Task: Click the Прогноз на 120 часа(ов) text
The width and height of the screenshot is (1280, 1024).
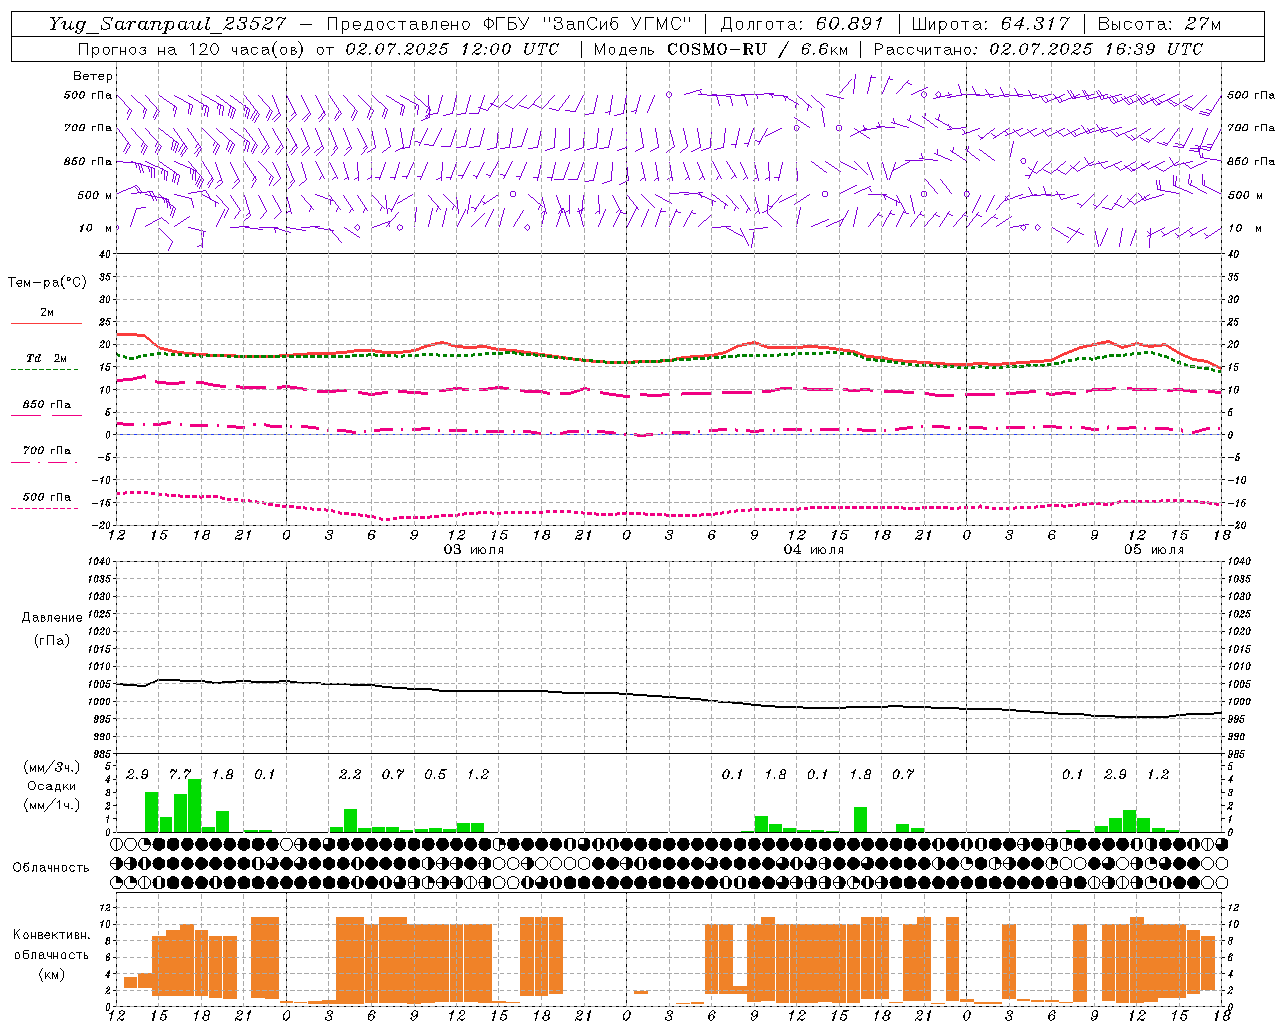Action: pyautogui.click(x=190, y=48)
